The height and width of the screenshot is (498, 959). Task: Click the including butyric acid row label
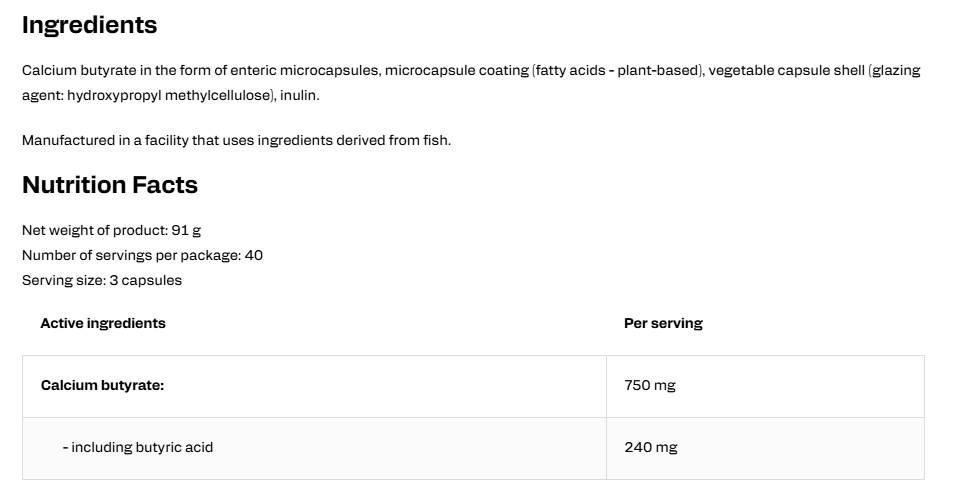(138, 447)
